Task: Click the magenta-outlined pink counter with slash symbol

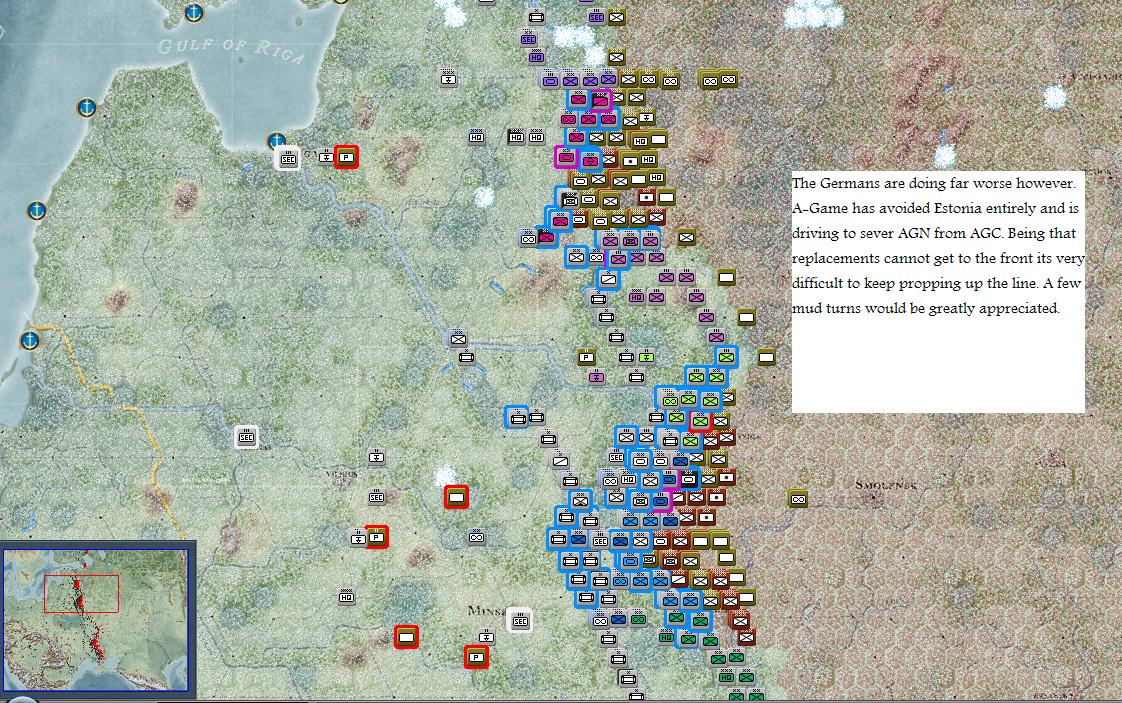Action: 600,100
